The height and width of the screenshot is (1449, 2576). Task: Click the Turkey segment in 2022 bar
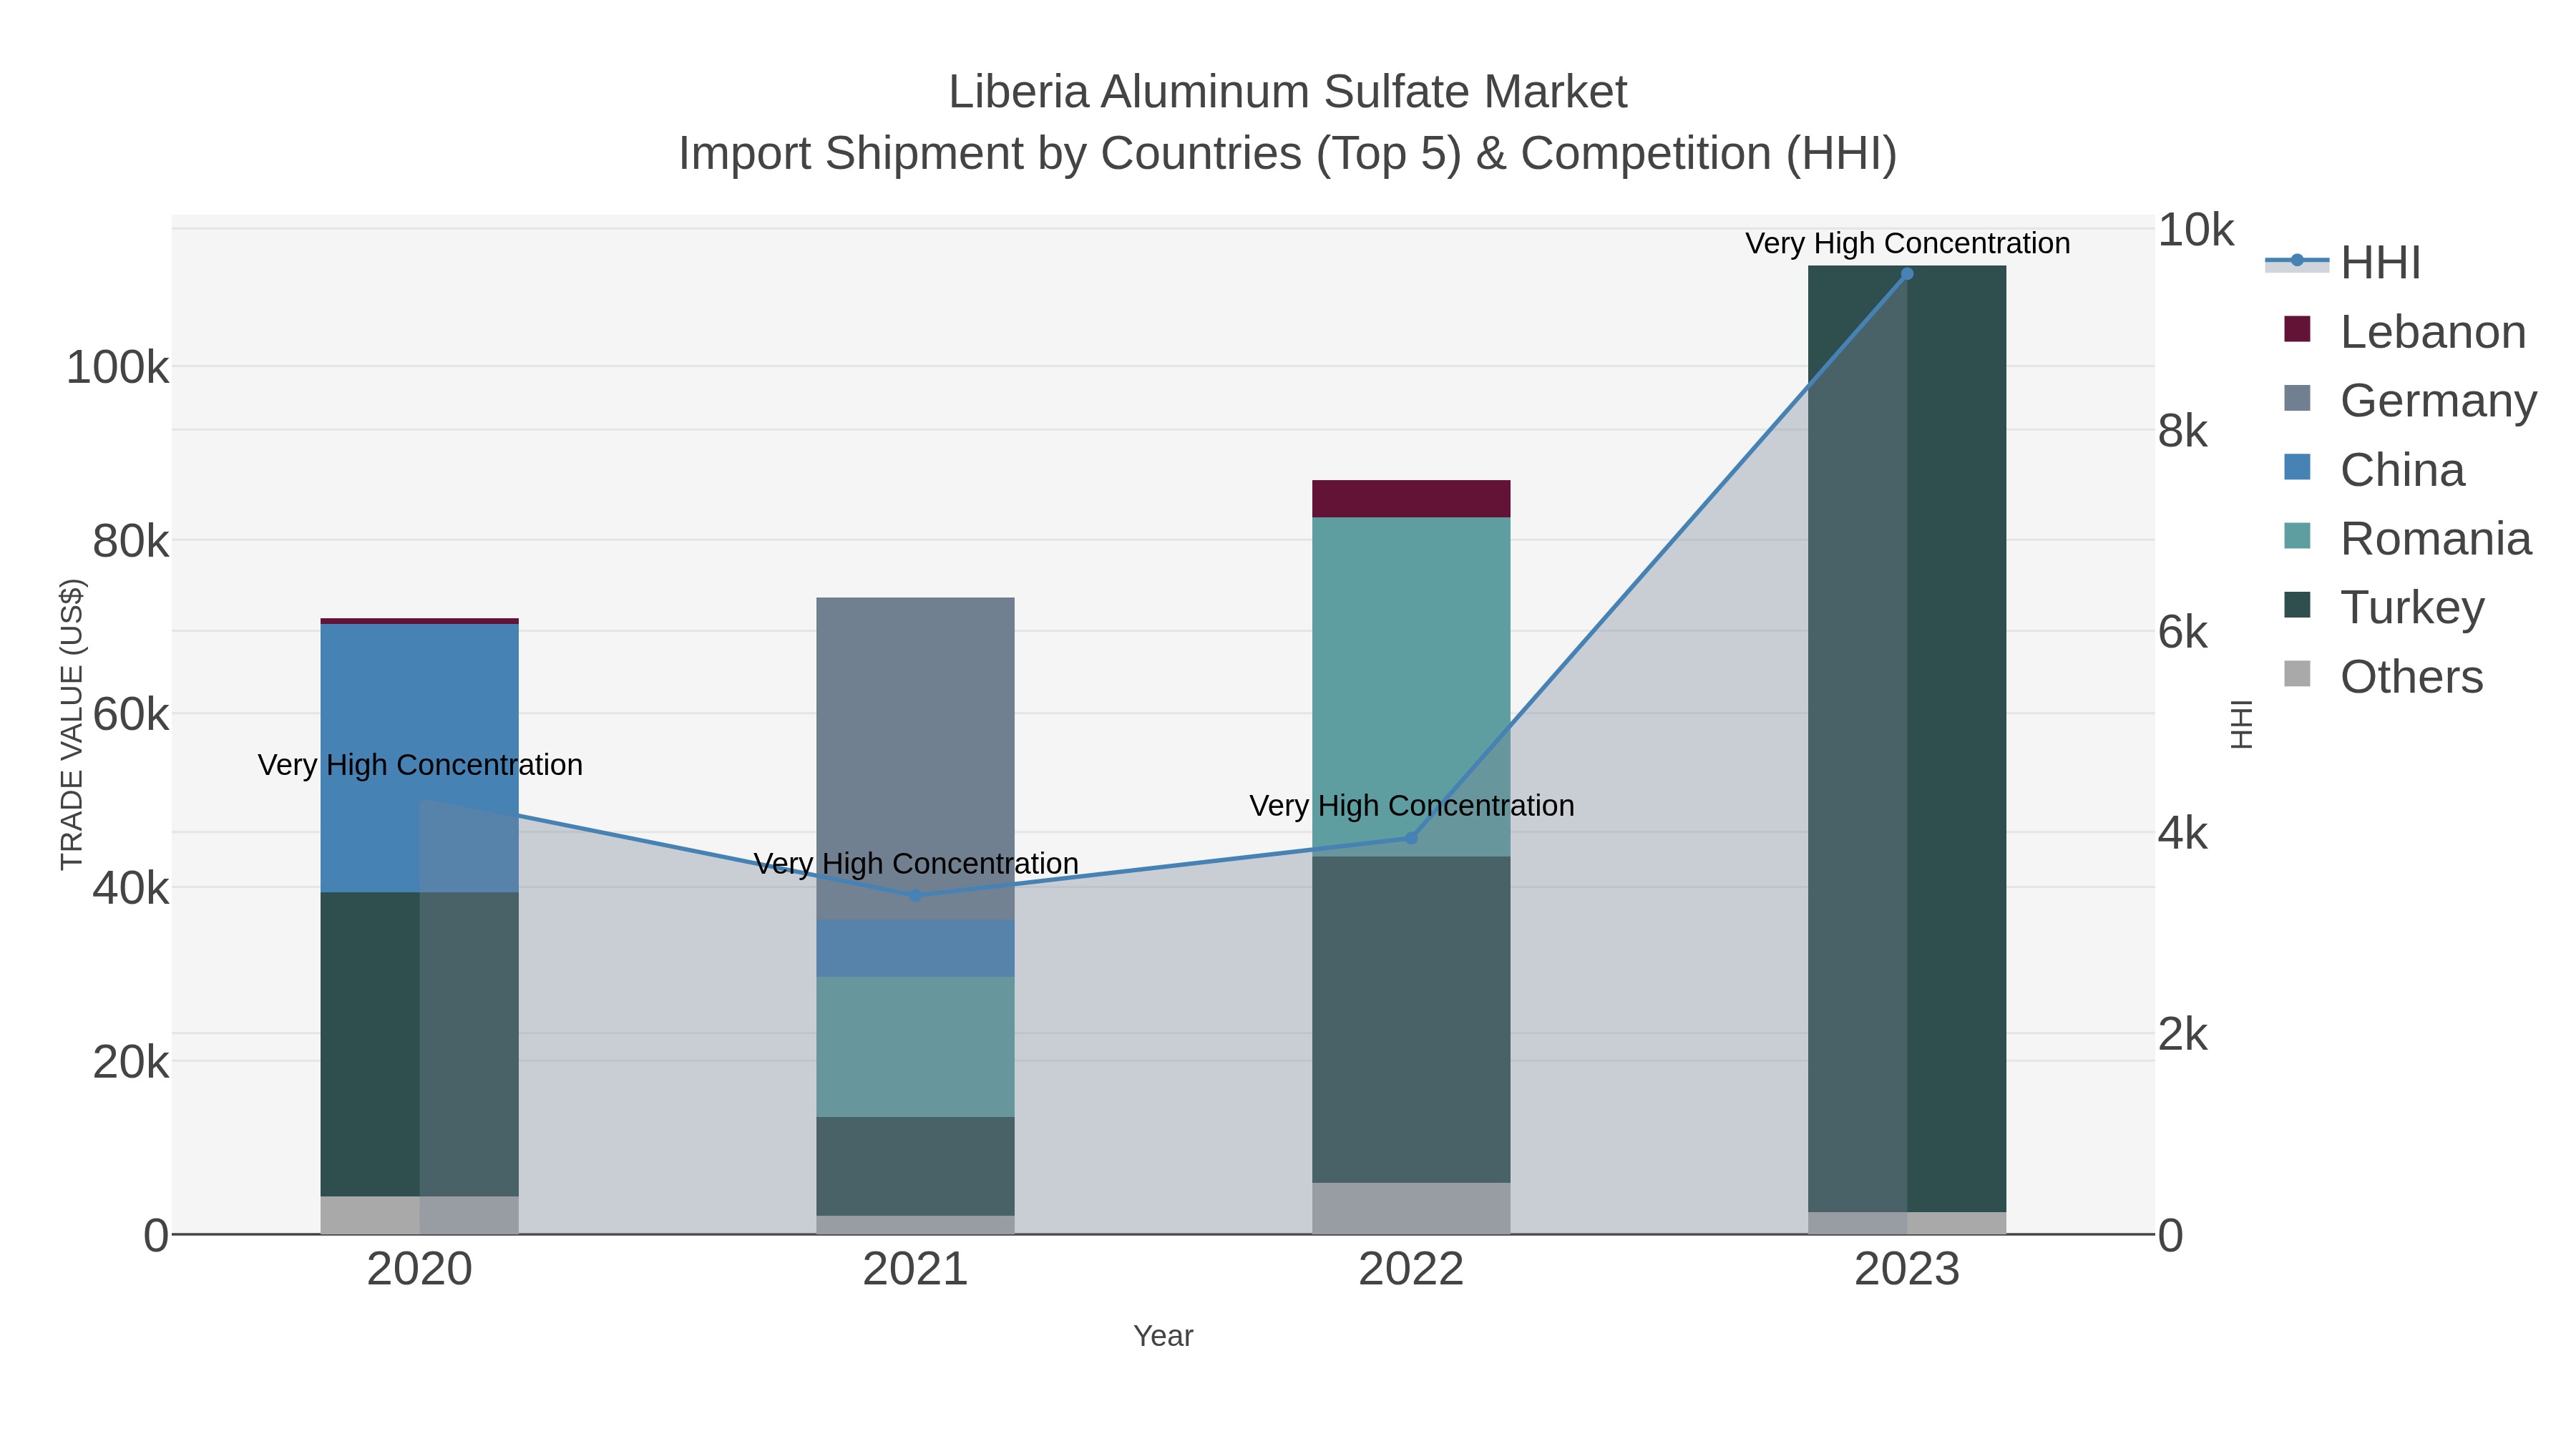pyautogui.click(x=1411, y=1020)
